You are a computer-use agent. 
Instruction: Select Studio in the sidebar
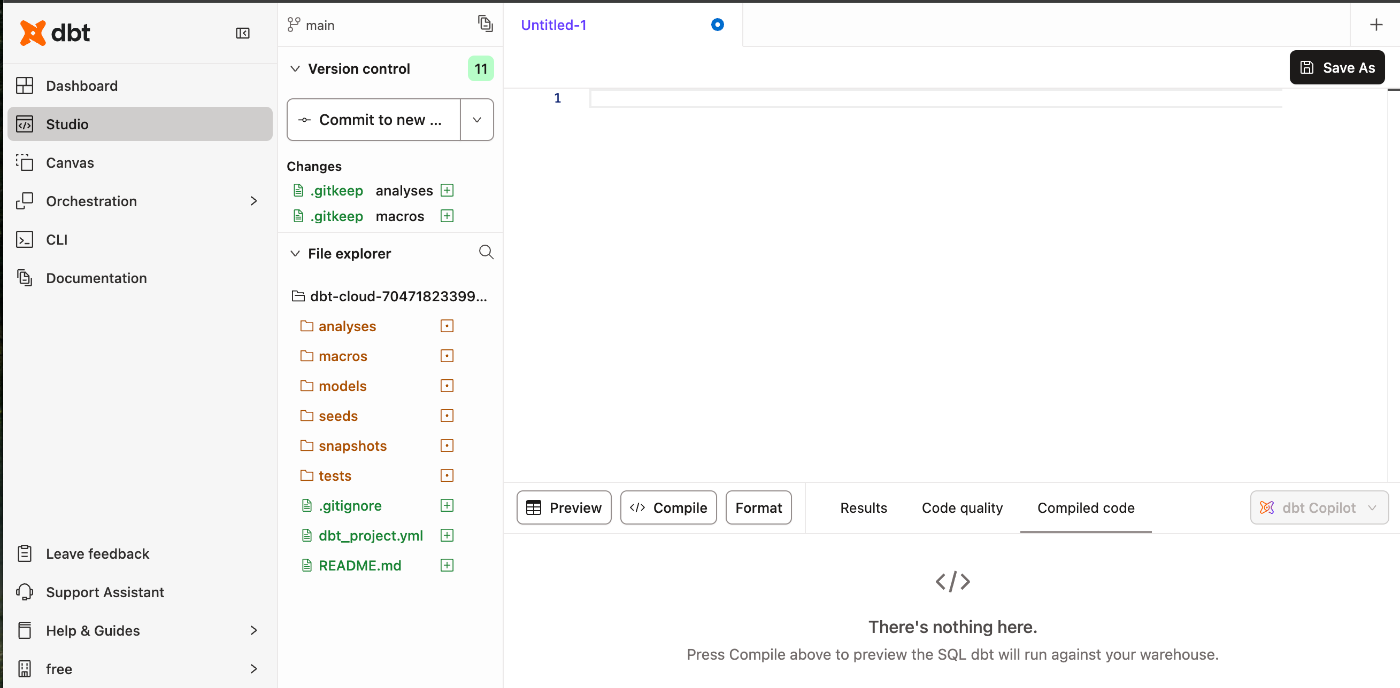pyautogui.click(x=140, y=124)
